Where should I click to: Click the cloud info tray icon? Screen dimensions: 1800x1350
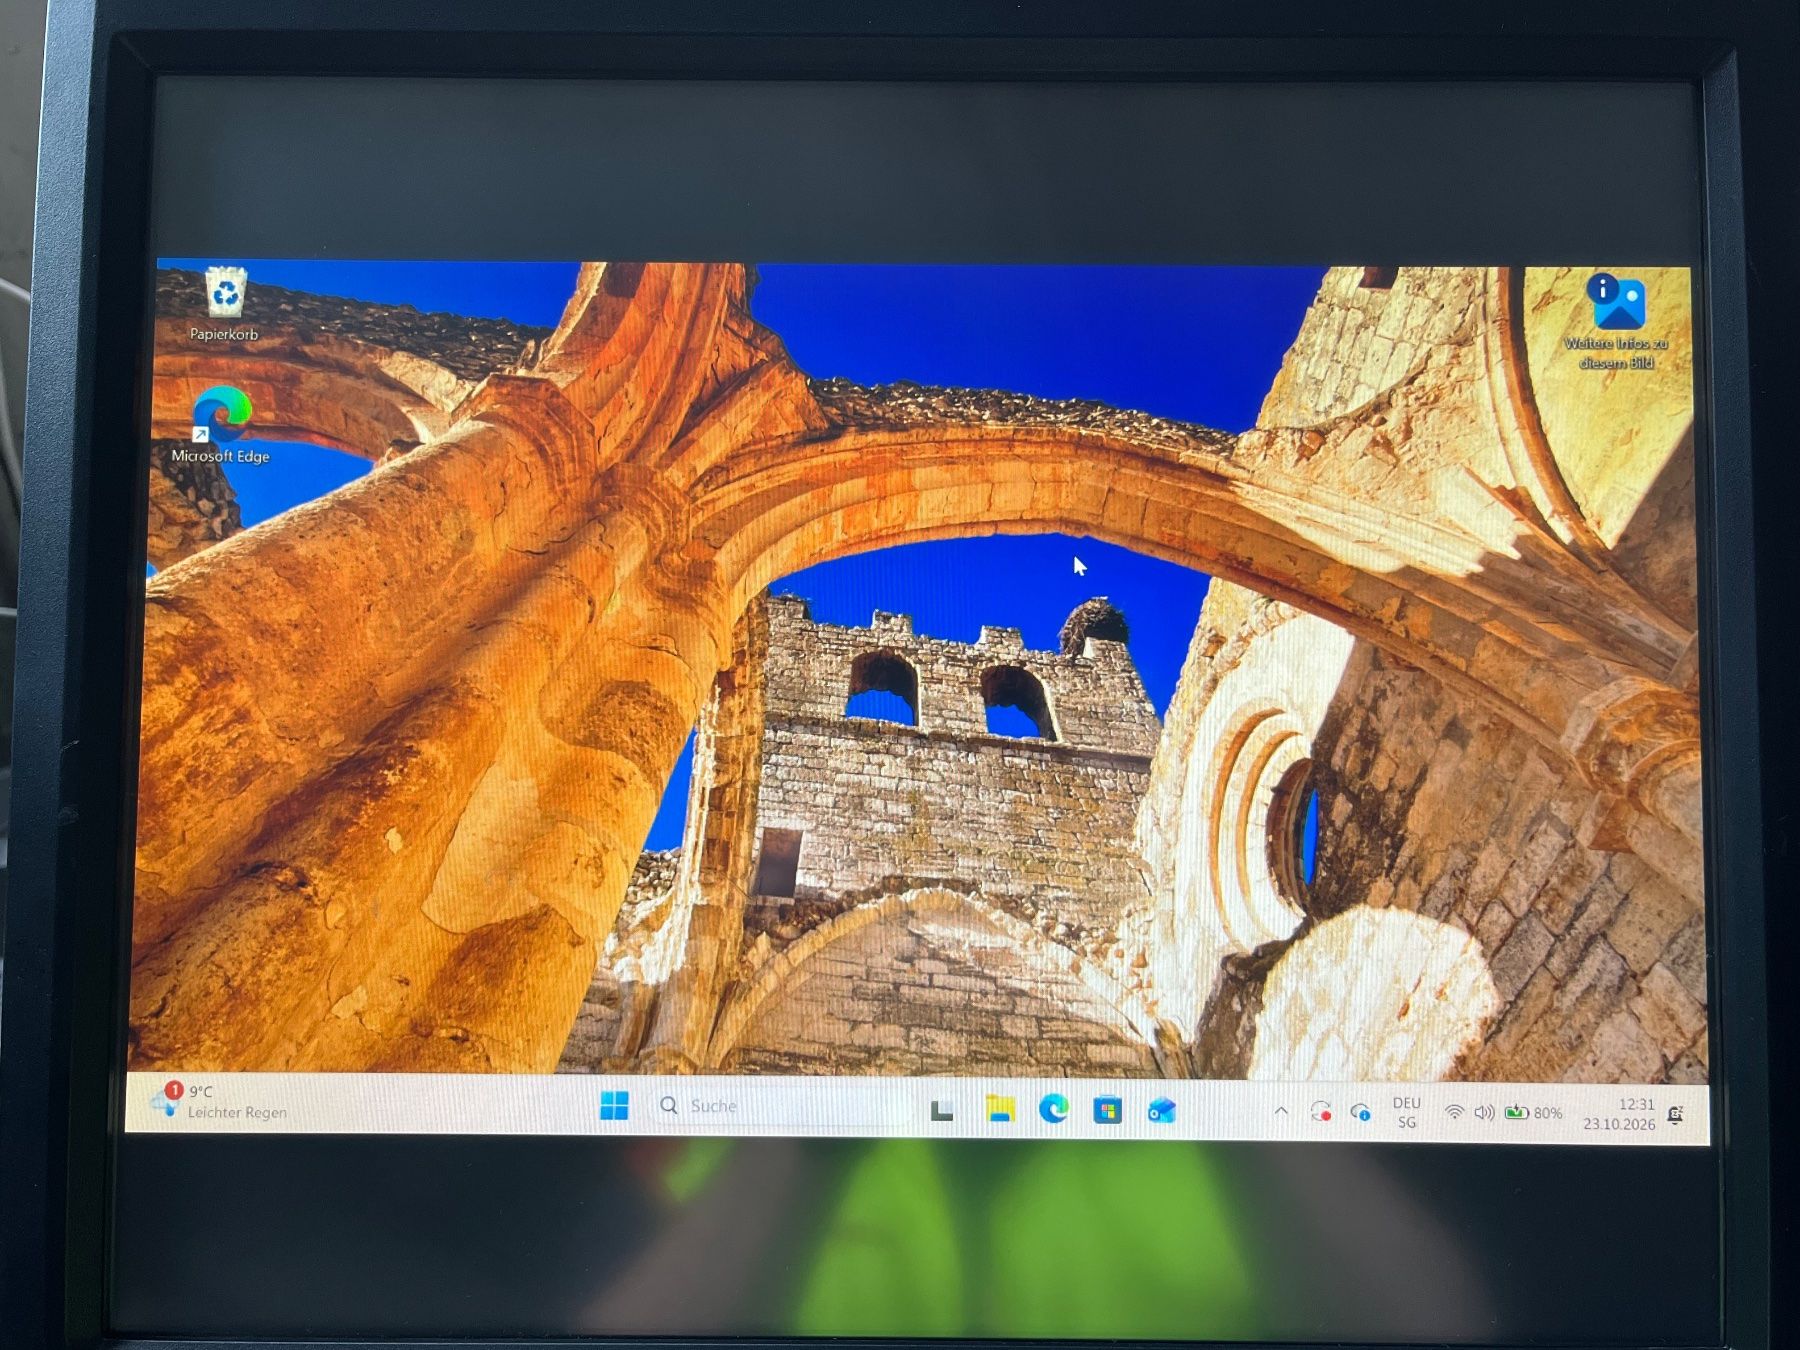[x=1360, y=1112]
